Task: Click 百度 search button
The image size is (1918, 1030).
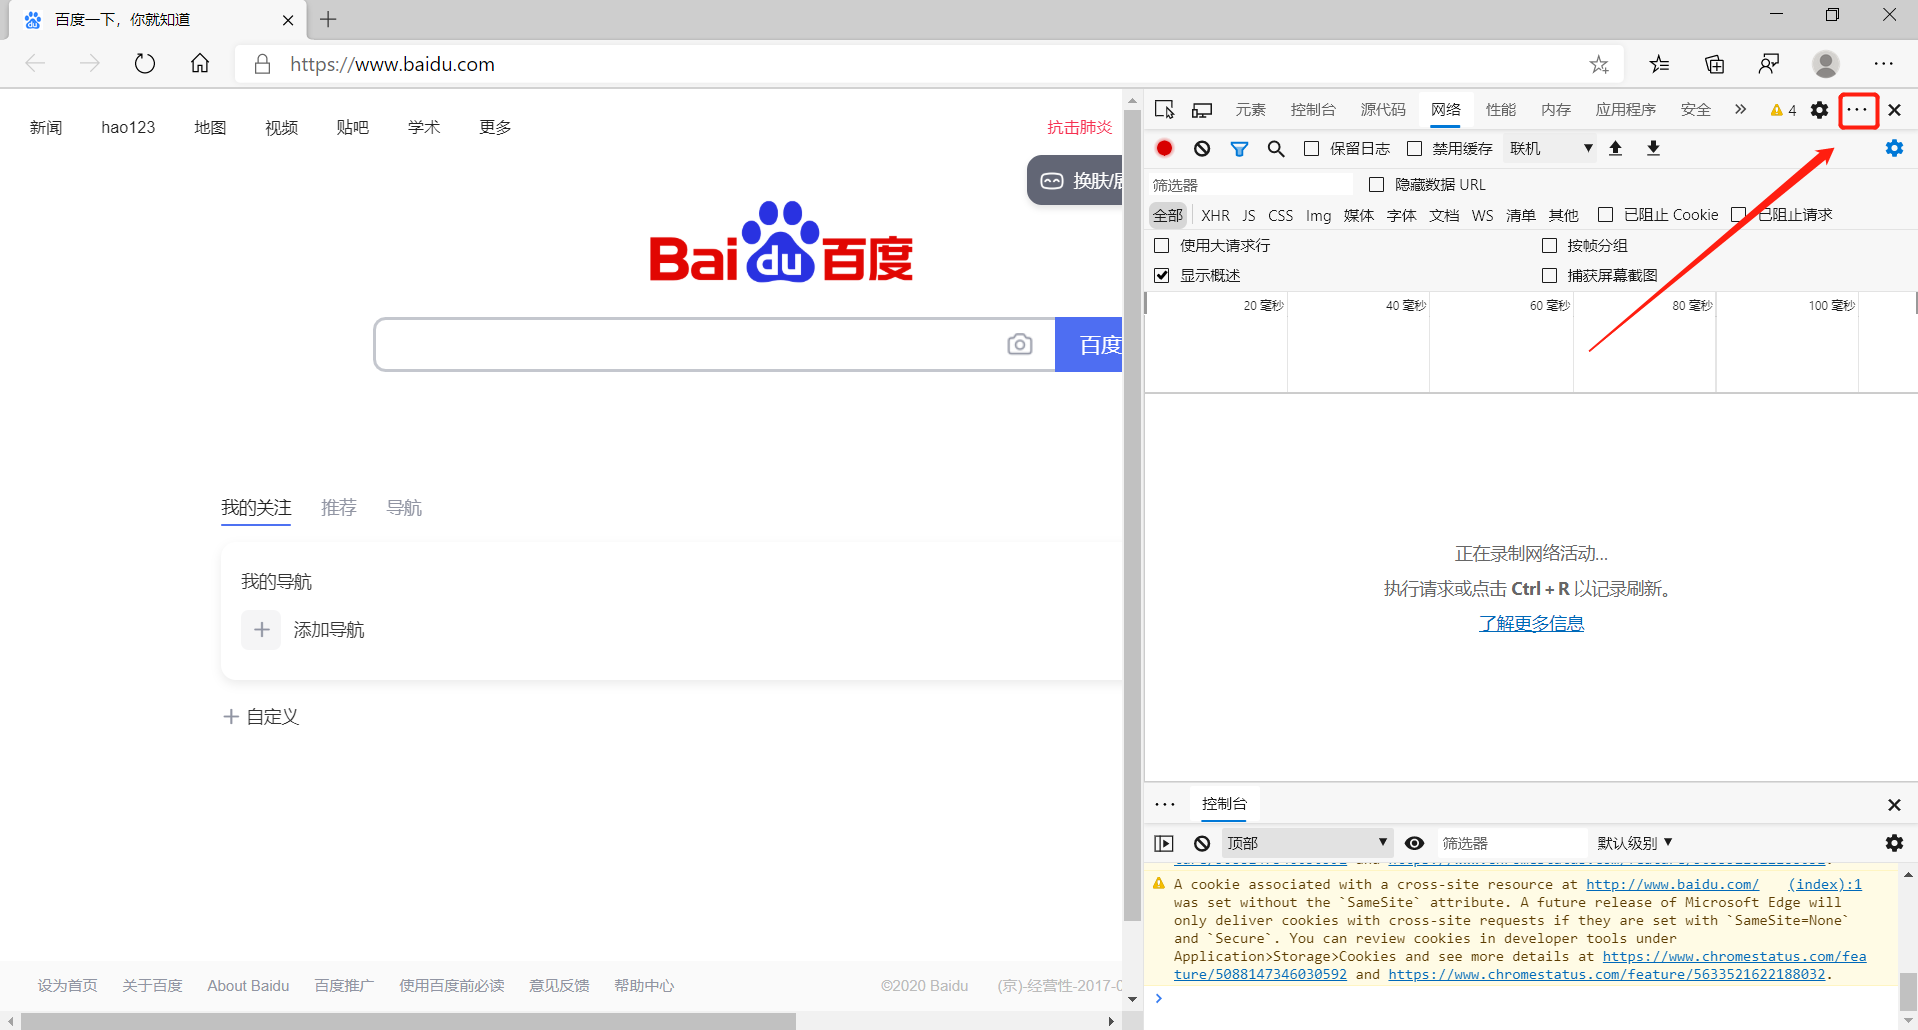Action: coord(1089,345)
